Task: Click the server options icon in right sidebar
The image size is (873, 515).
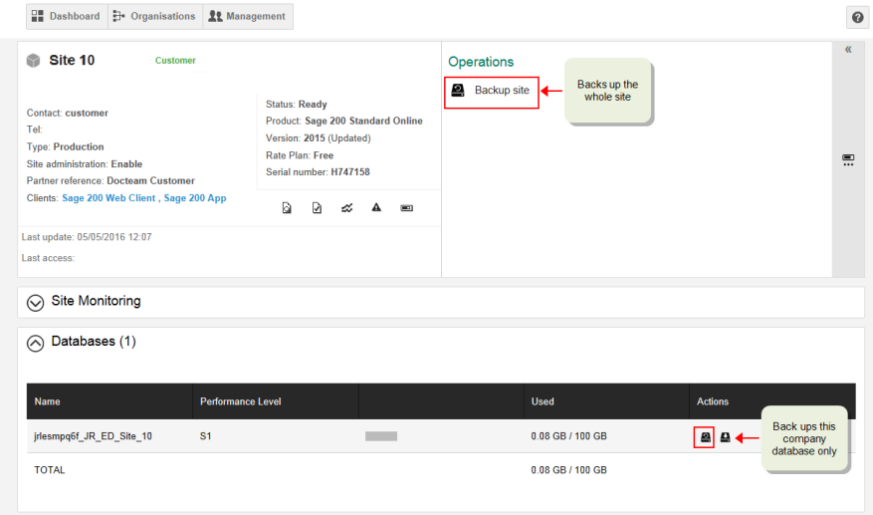Action: (848, 160)
